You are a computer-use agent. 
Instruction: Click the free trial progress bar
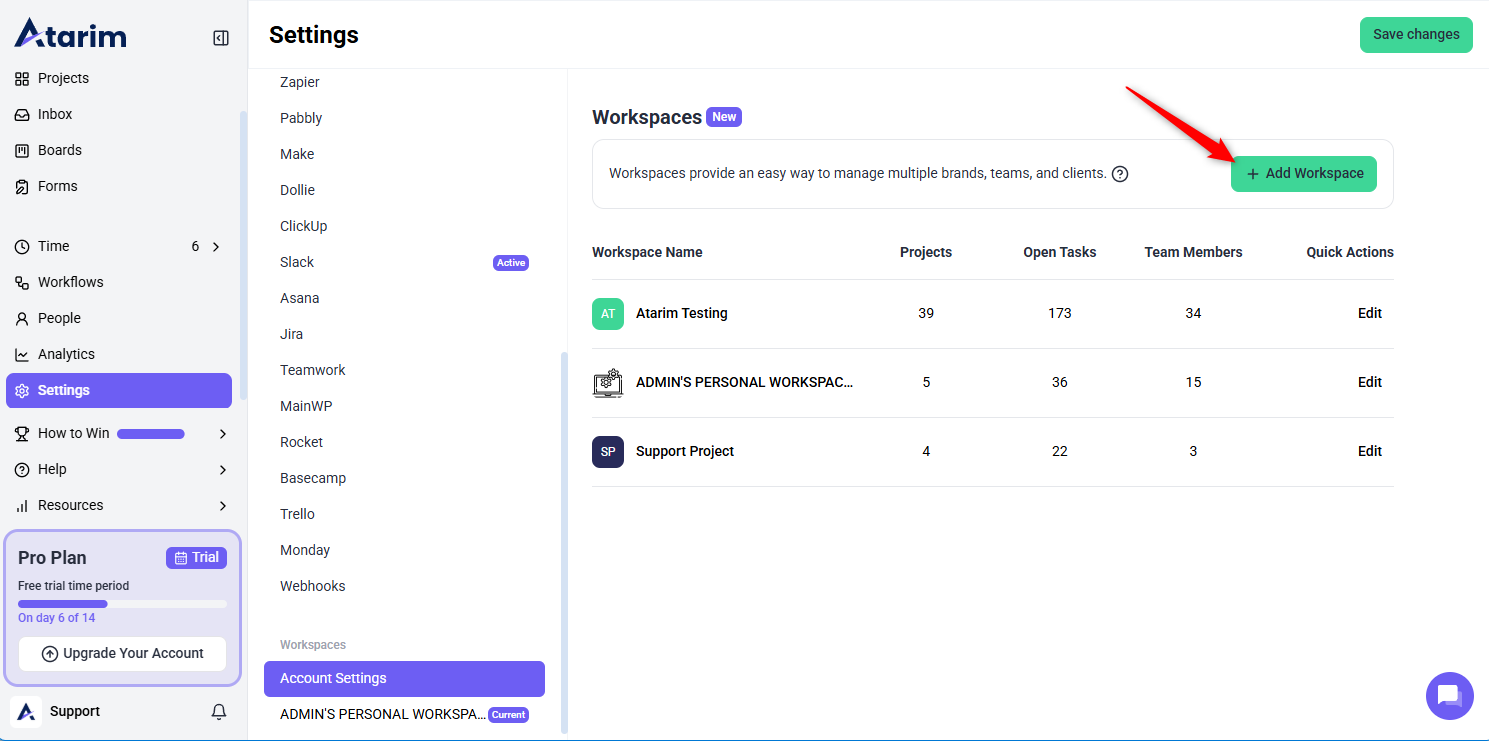pyautogui.click(x=122, y=604)
